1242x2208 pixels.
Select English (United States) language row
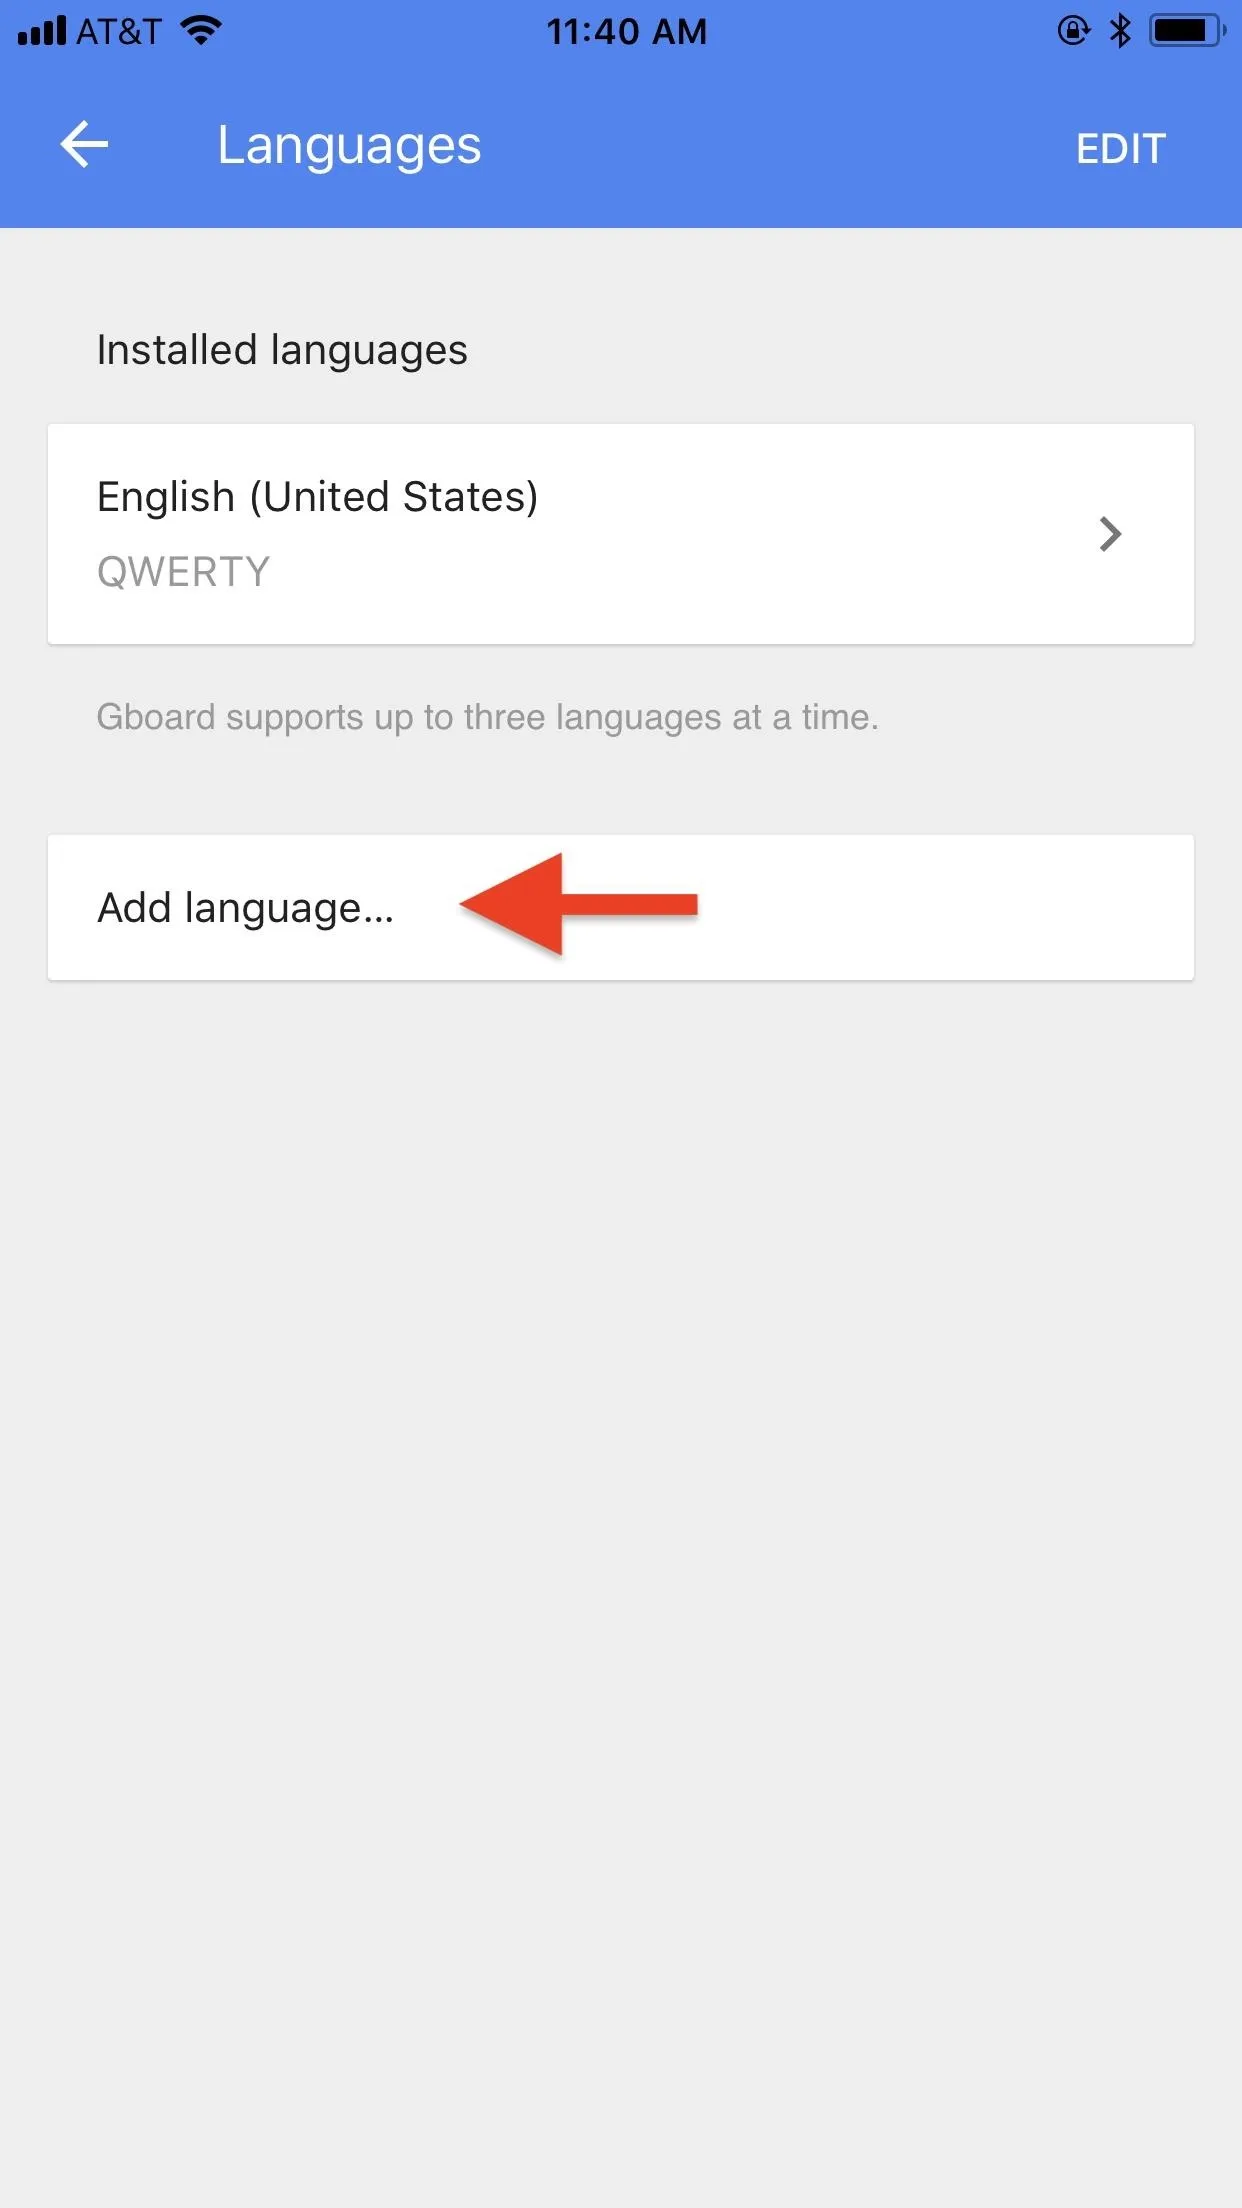[x=621, y=534]
